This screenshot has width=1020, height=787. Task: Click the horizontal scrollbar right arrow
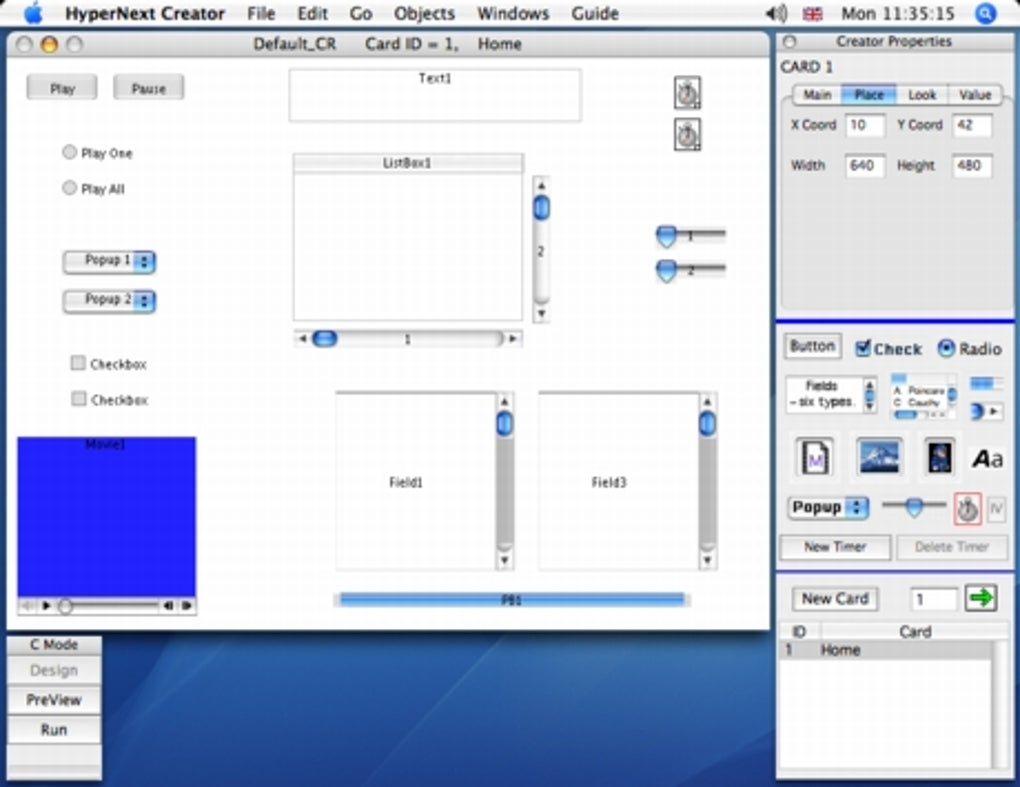click(x=513, y=338)
